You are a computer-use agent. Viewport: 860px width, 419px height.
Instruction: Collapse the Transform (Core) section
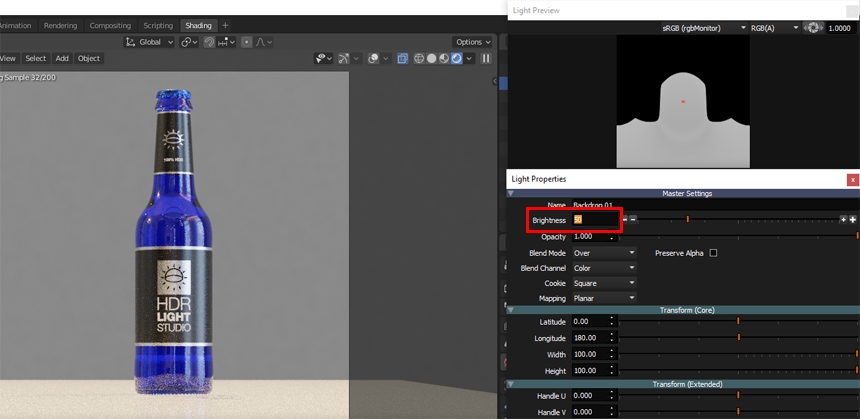point(511,310)
